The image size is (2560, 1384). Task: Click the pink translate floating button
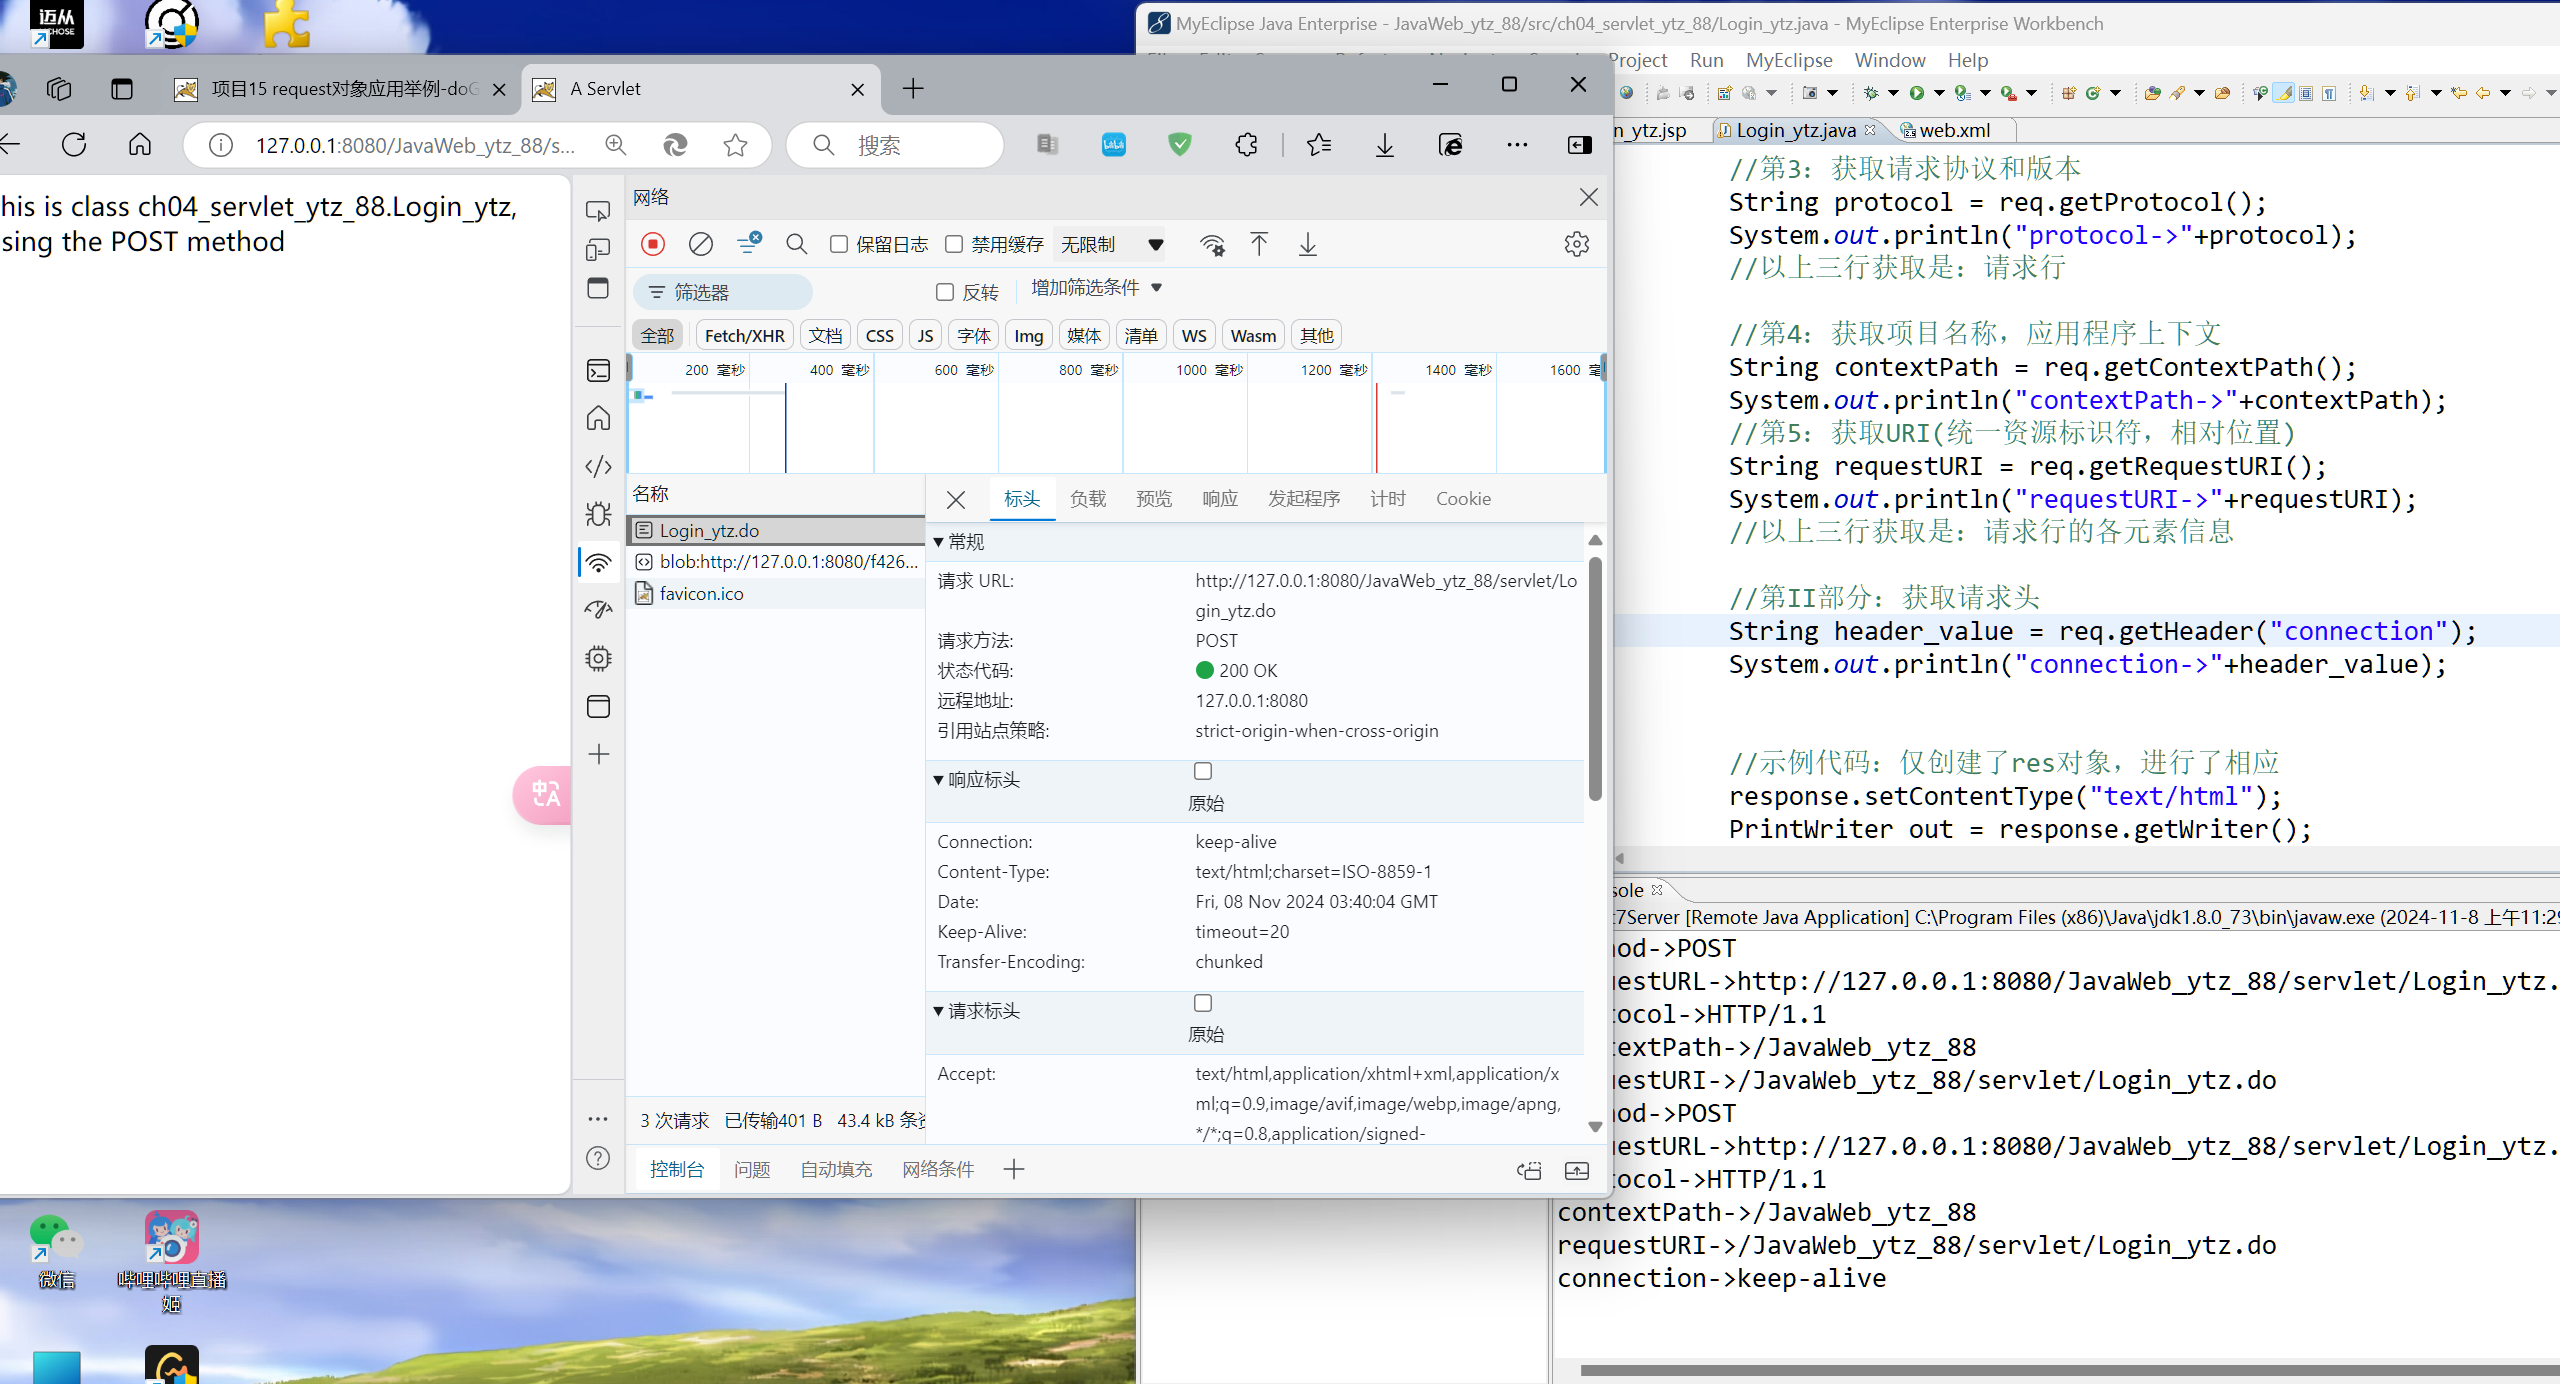[x=544, y=795]
